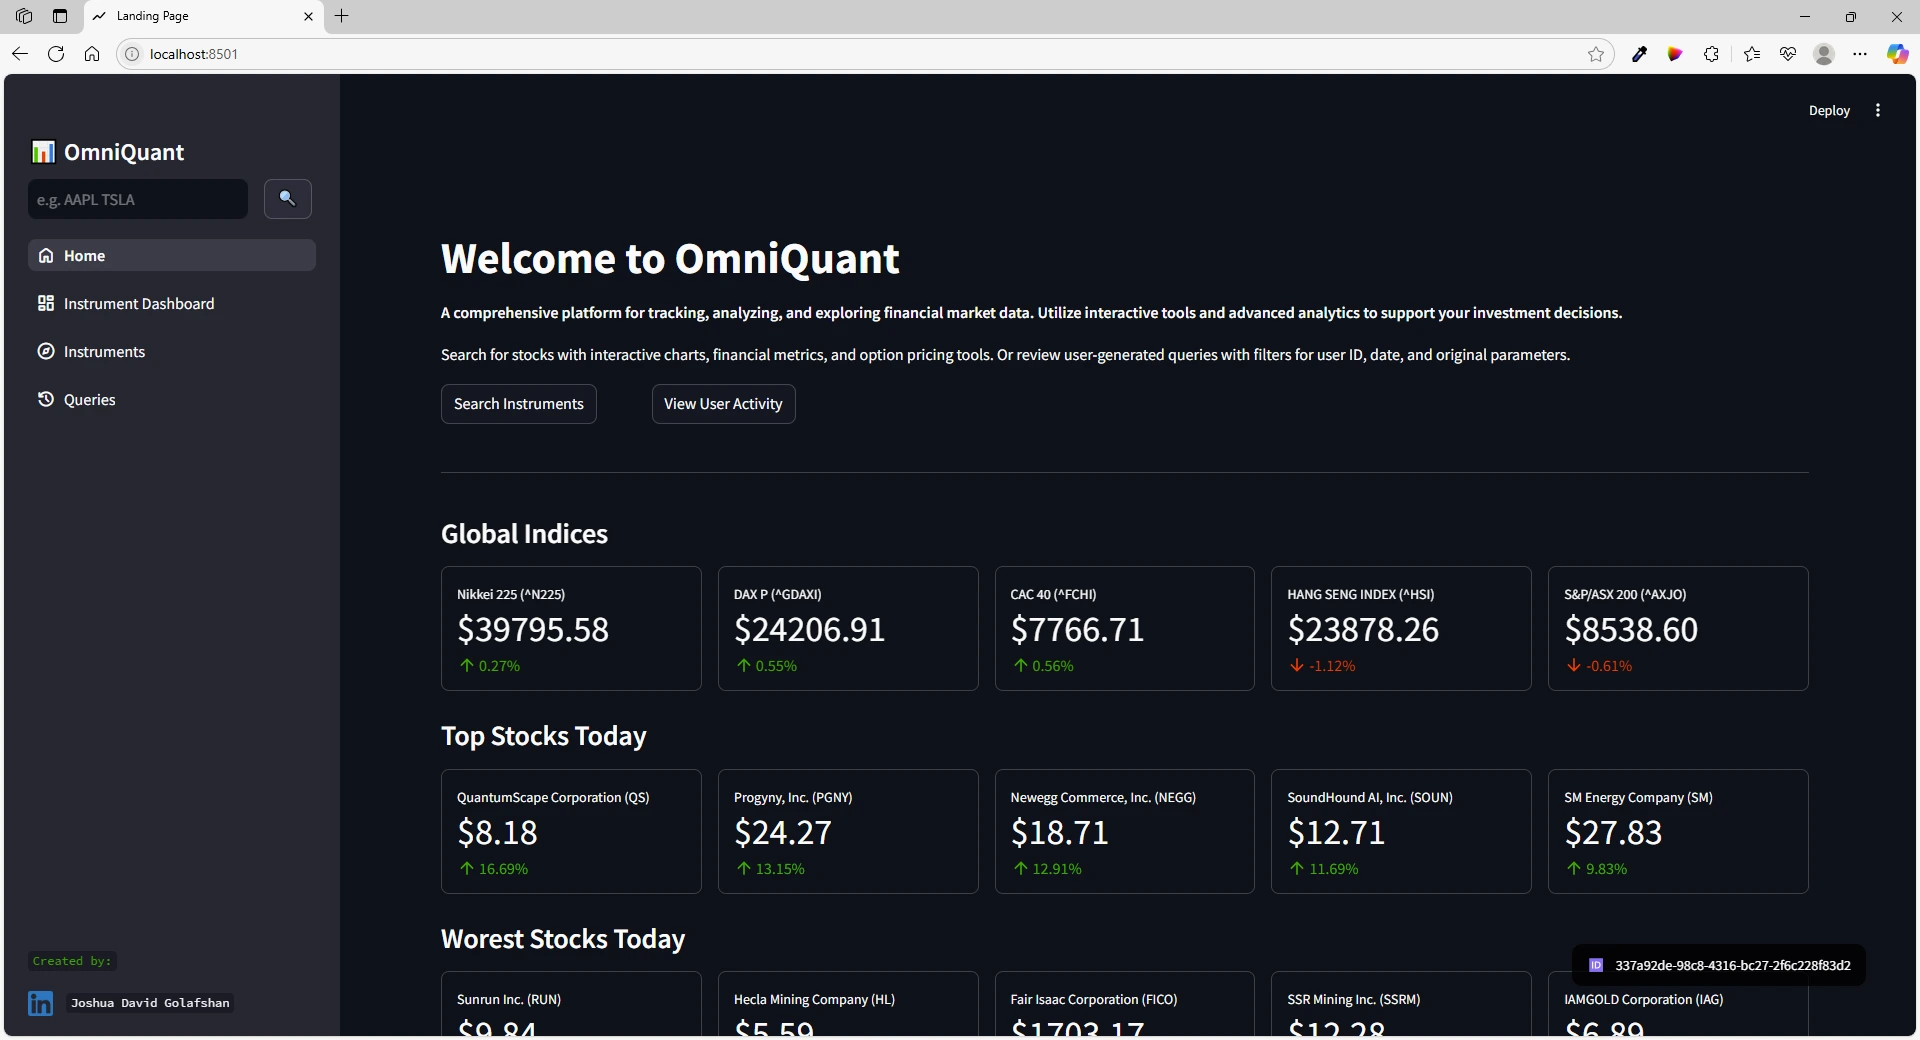The width and height of the screenshot is (1920, 1040).
Task: Click the magnifier search button in sidebar
Action: click(x=287, y=199)
